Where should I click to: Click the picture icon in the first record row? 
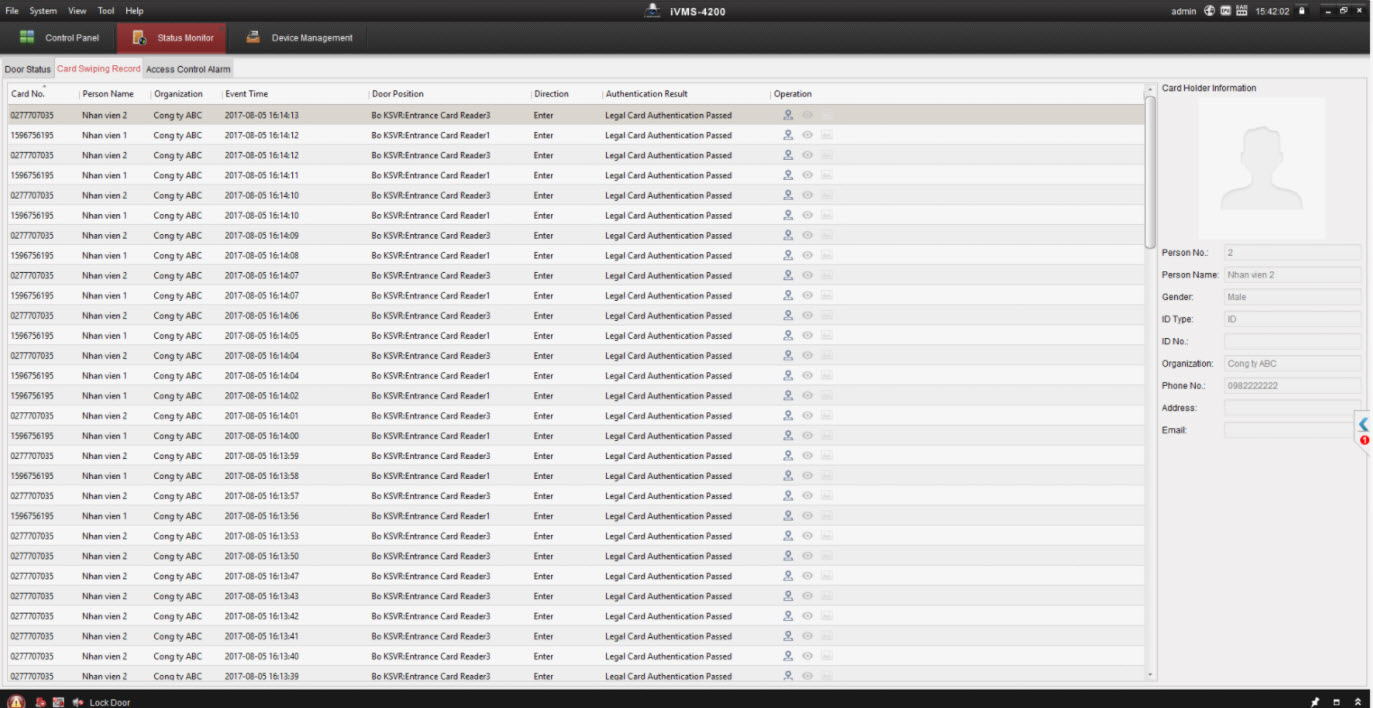click(826, 115)
